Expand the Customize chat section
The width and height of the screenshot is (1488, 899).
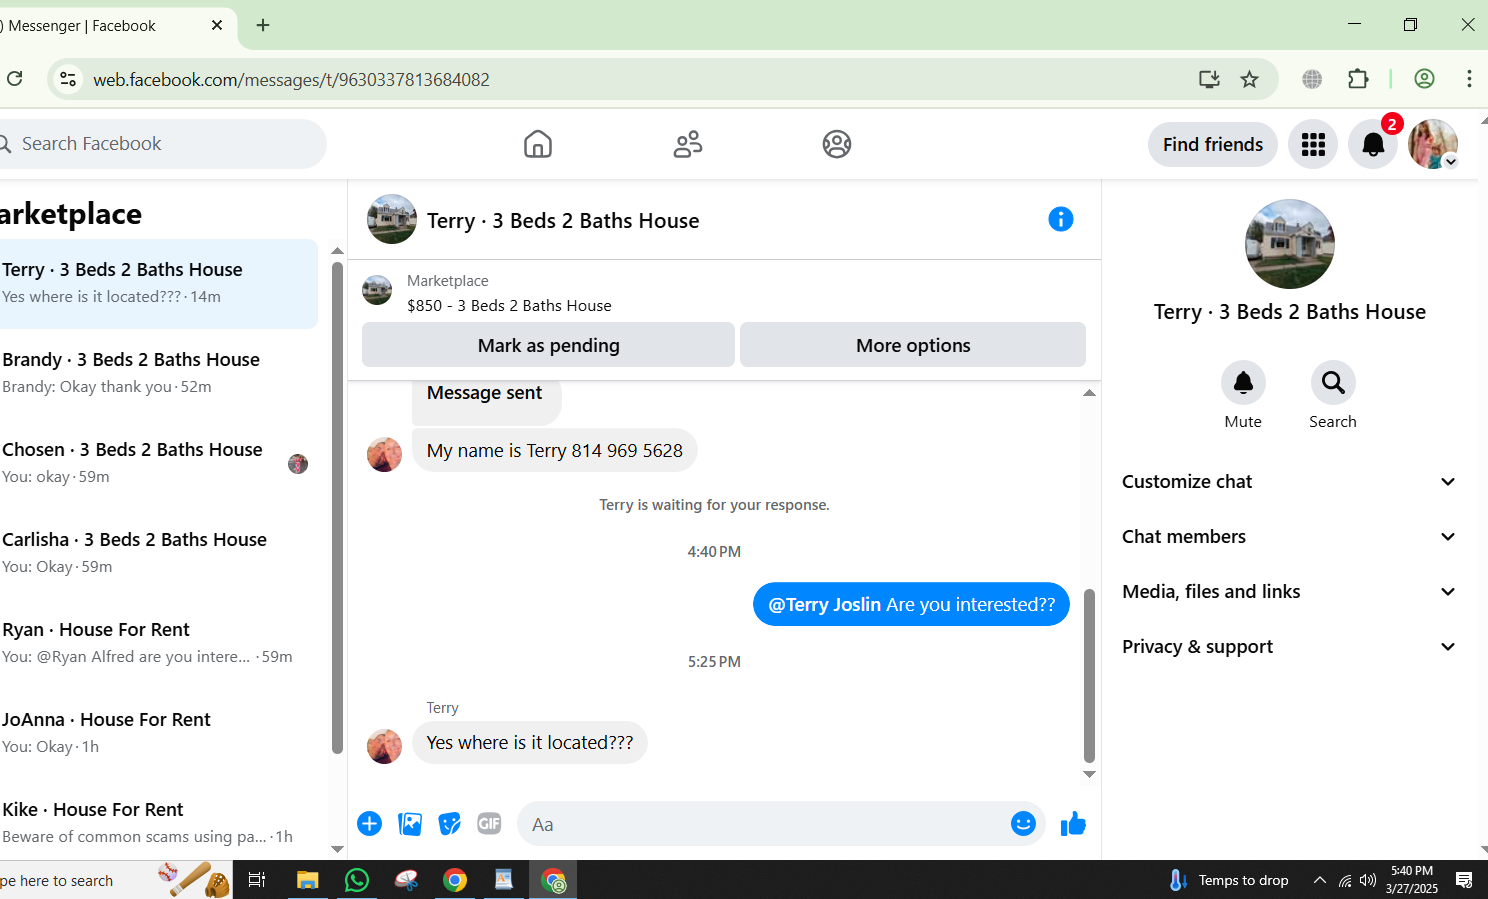point(1288,482)
